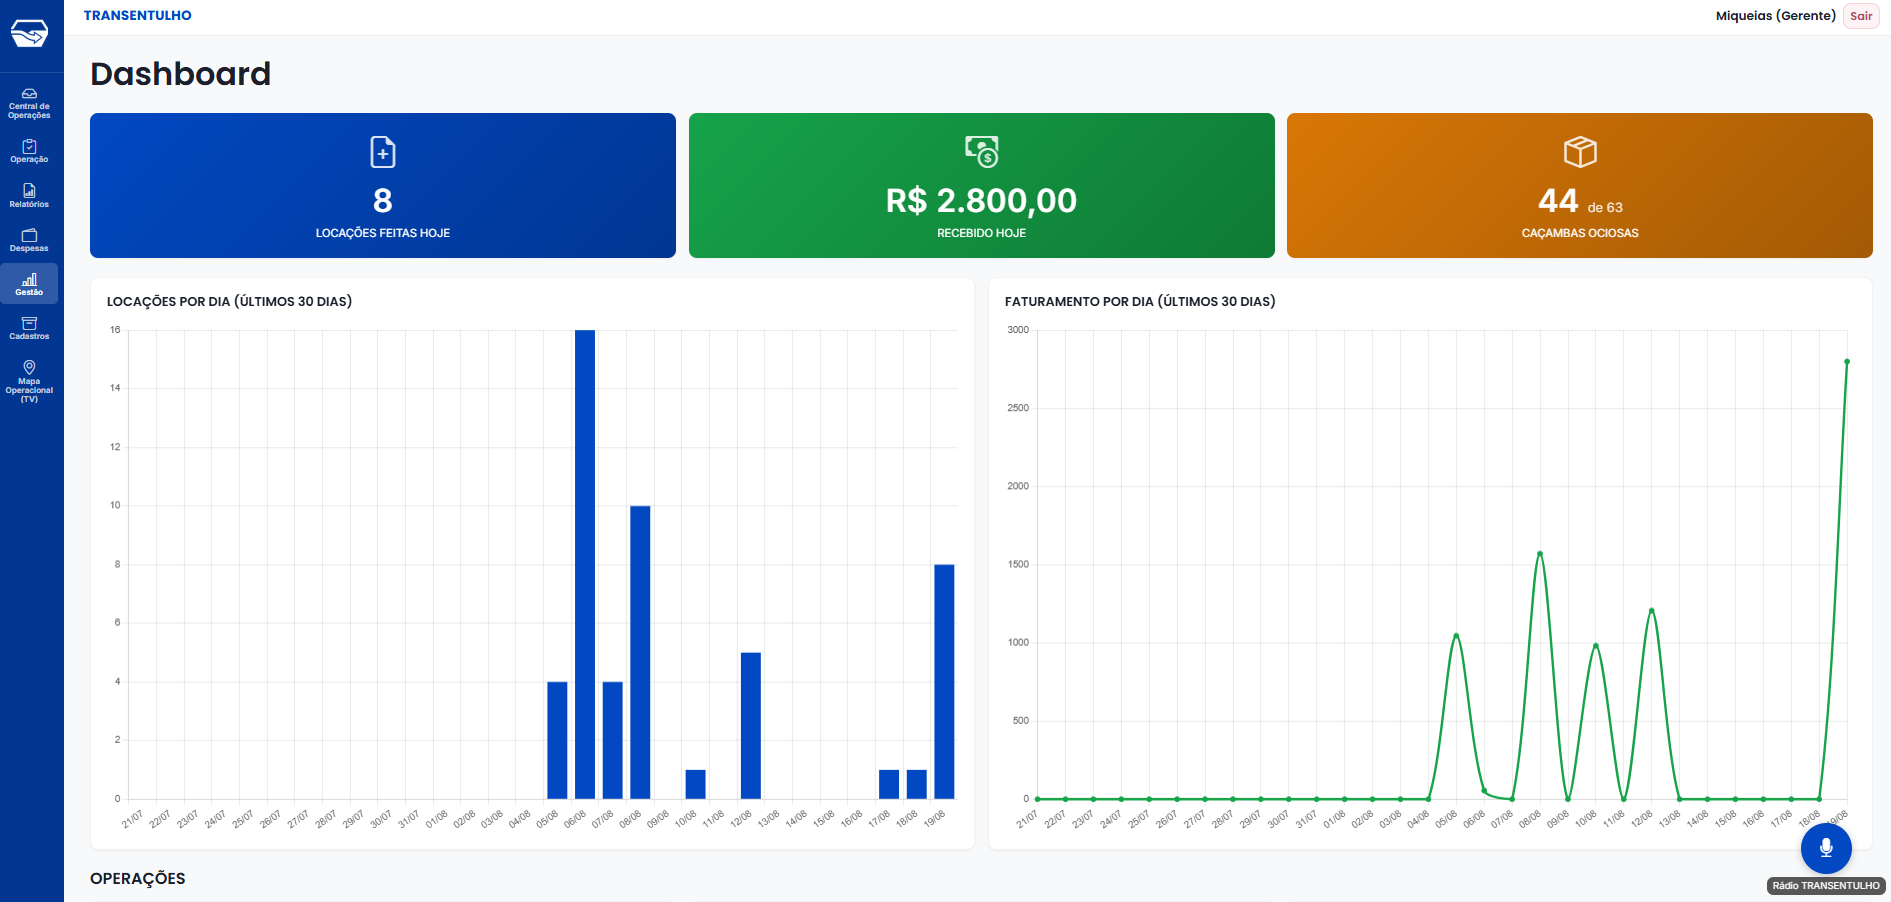Click the 10/08 bar in locações chart

696,784
